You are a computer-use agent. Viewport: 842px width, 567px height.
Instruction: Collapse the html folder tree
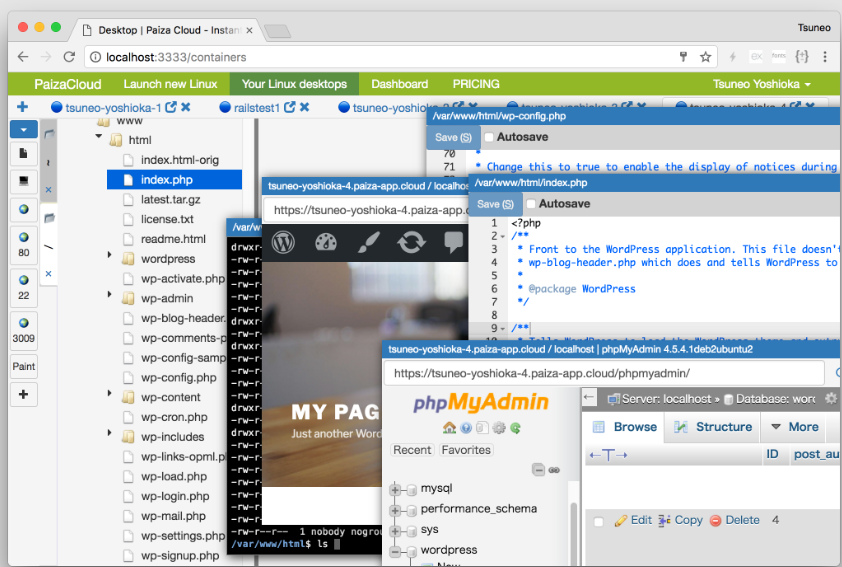(99, 136)
